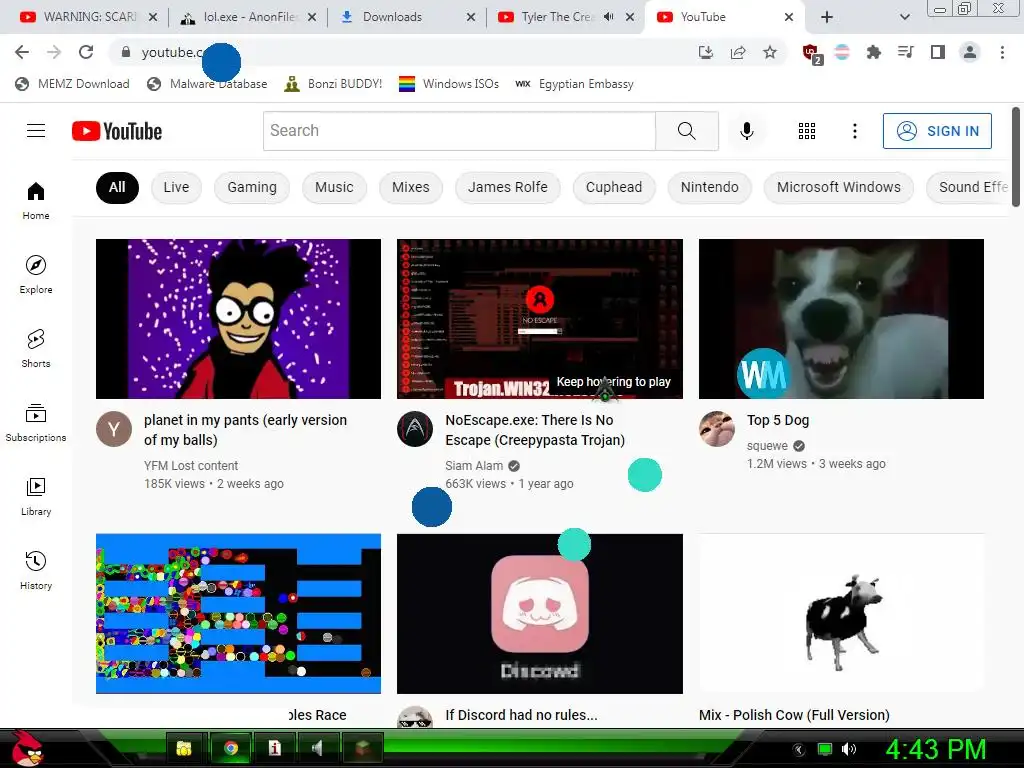Open Library in the sidebar
The width and height of the screenshot is (1024, 768).
click(x=36, y=496)
